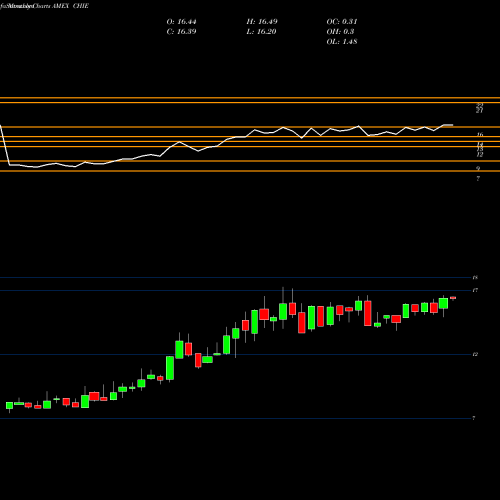Select the OC: 0.31 value
The image size is (500, 500).
point(342,22)
